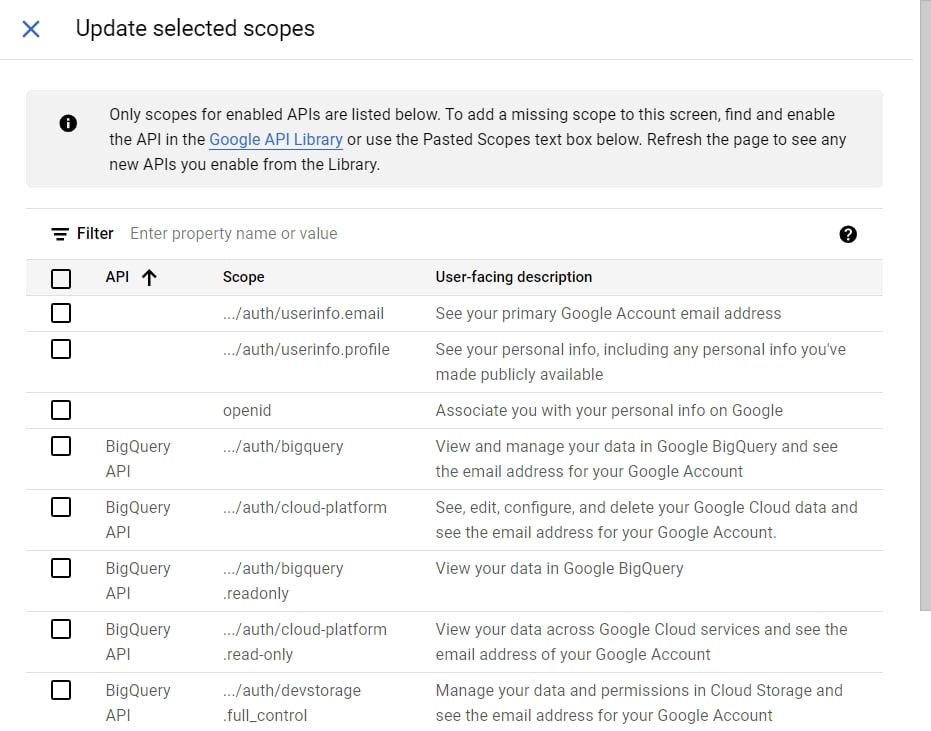The image size is (931, 731).
Task: Click the API column sort arrow
Action: (x=149, y=278)
